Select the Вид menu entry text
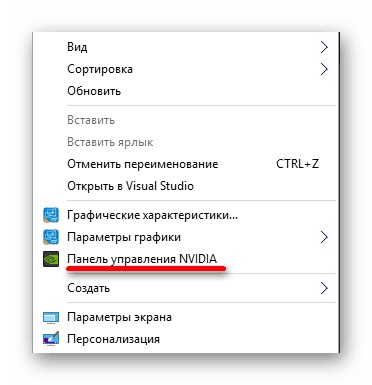The width and height of the screenshot is (372, 385). coord(77,47)
